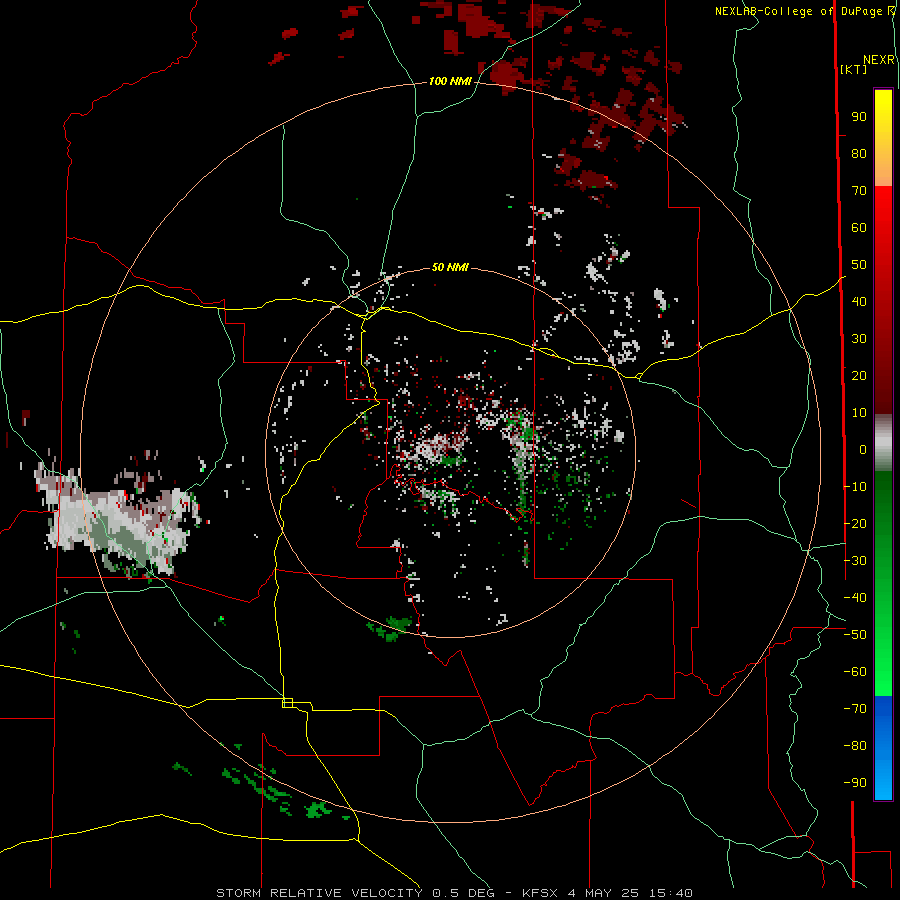Pick the "-60" velocity scale label

pyautogui.click(x=855, y=672)
